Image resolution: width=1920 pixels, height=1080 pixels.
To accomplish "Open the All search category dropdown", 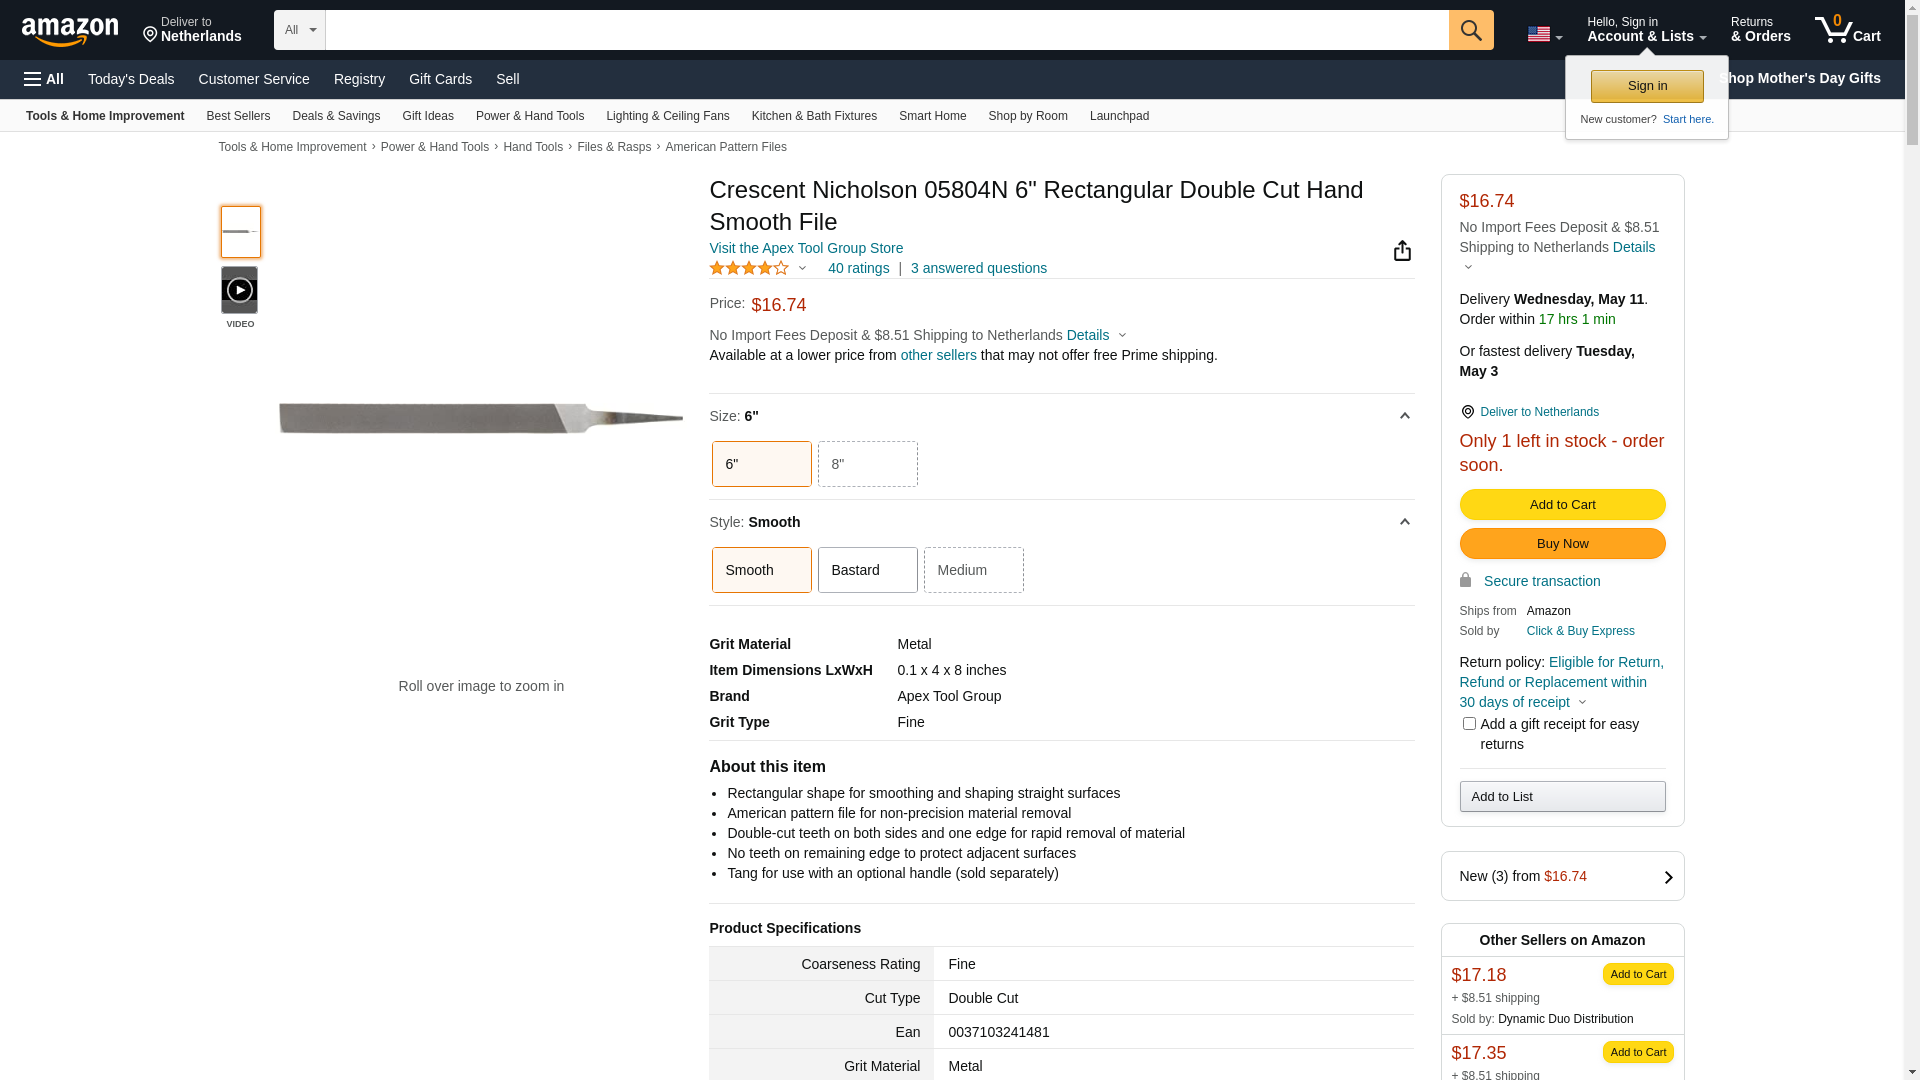I will tap(299, 30).
